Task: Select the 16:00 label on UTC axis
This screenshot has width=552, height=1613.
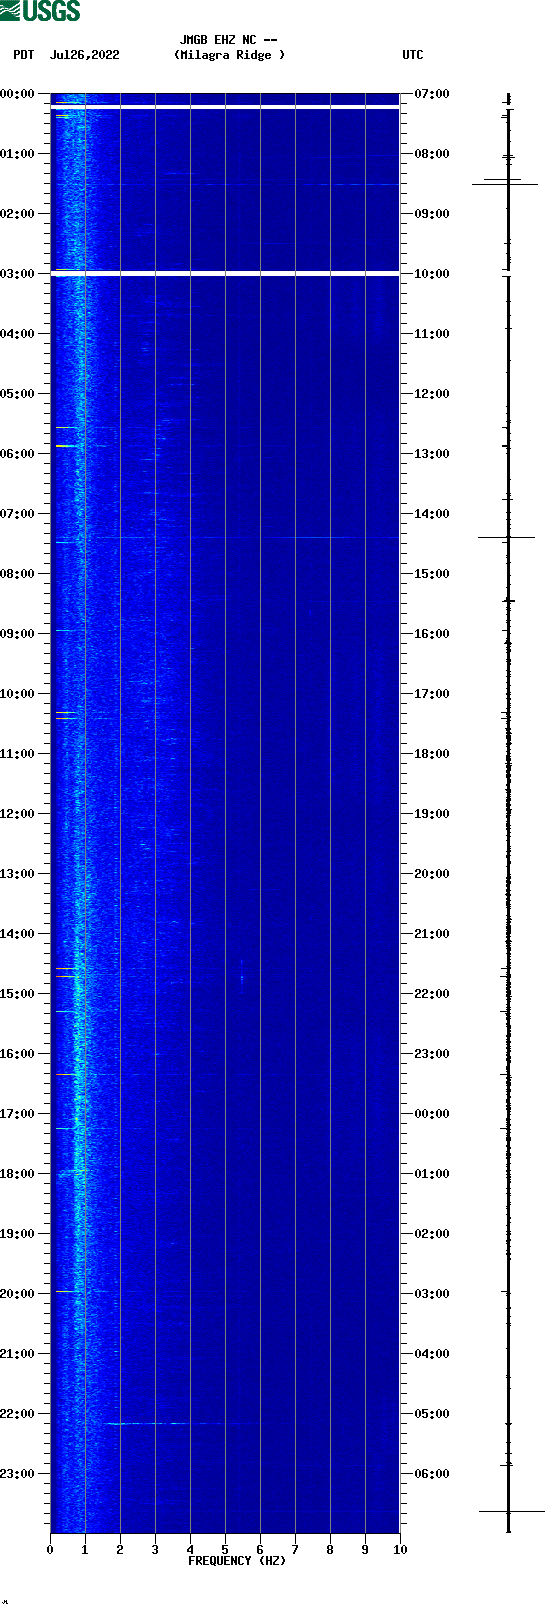Action: (431, 634)
